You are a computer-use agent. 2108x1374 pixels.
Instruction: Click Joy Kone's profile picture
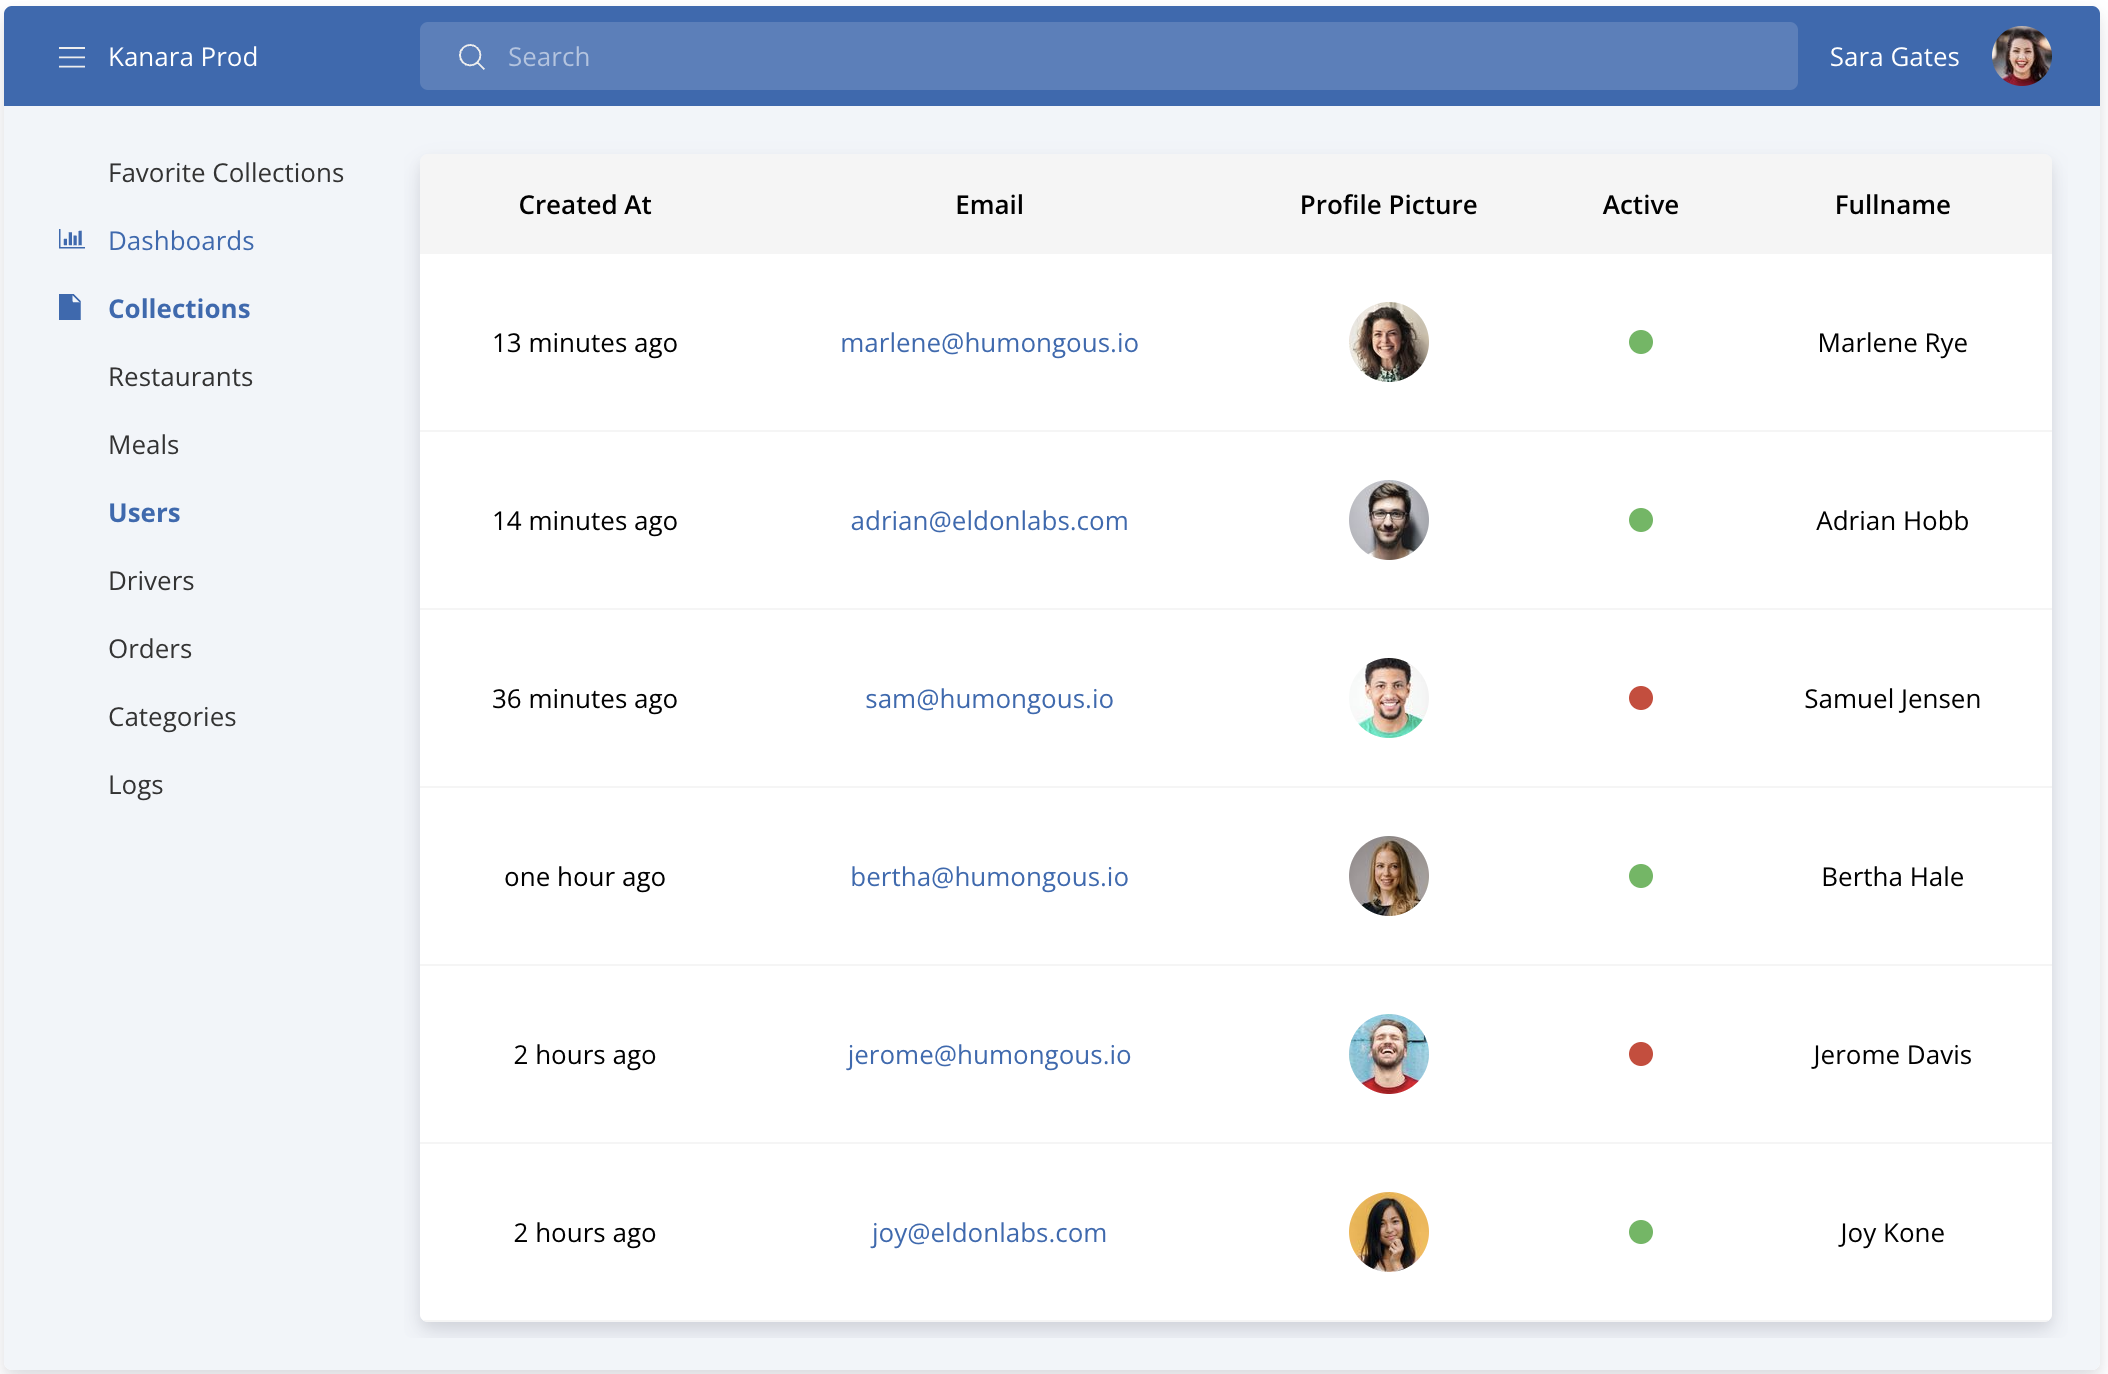click(1388, 1232)
